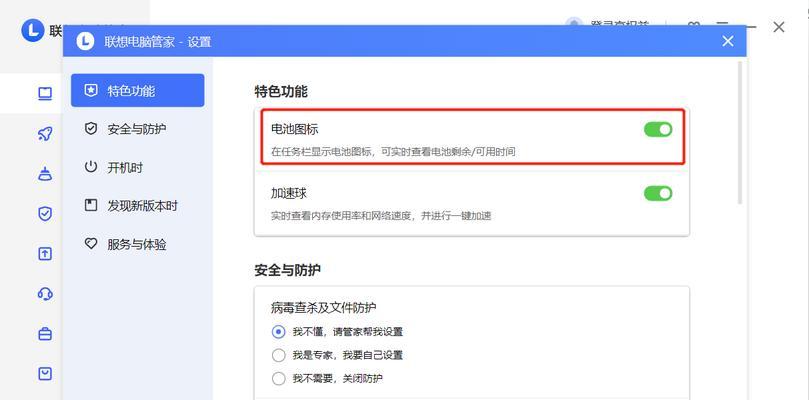
Task: Click the 电池图标 setting title
Action: coord(295,129)
